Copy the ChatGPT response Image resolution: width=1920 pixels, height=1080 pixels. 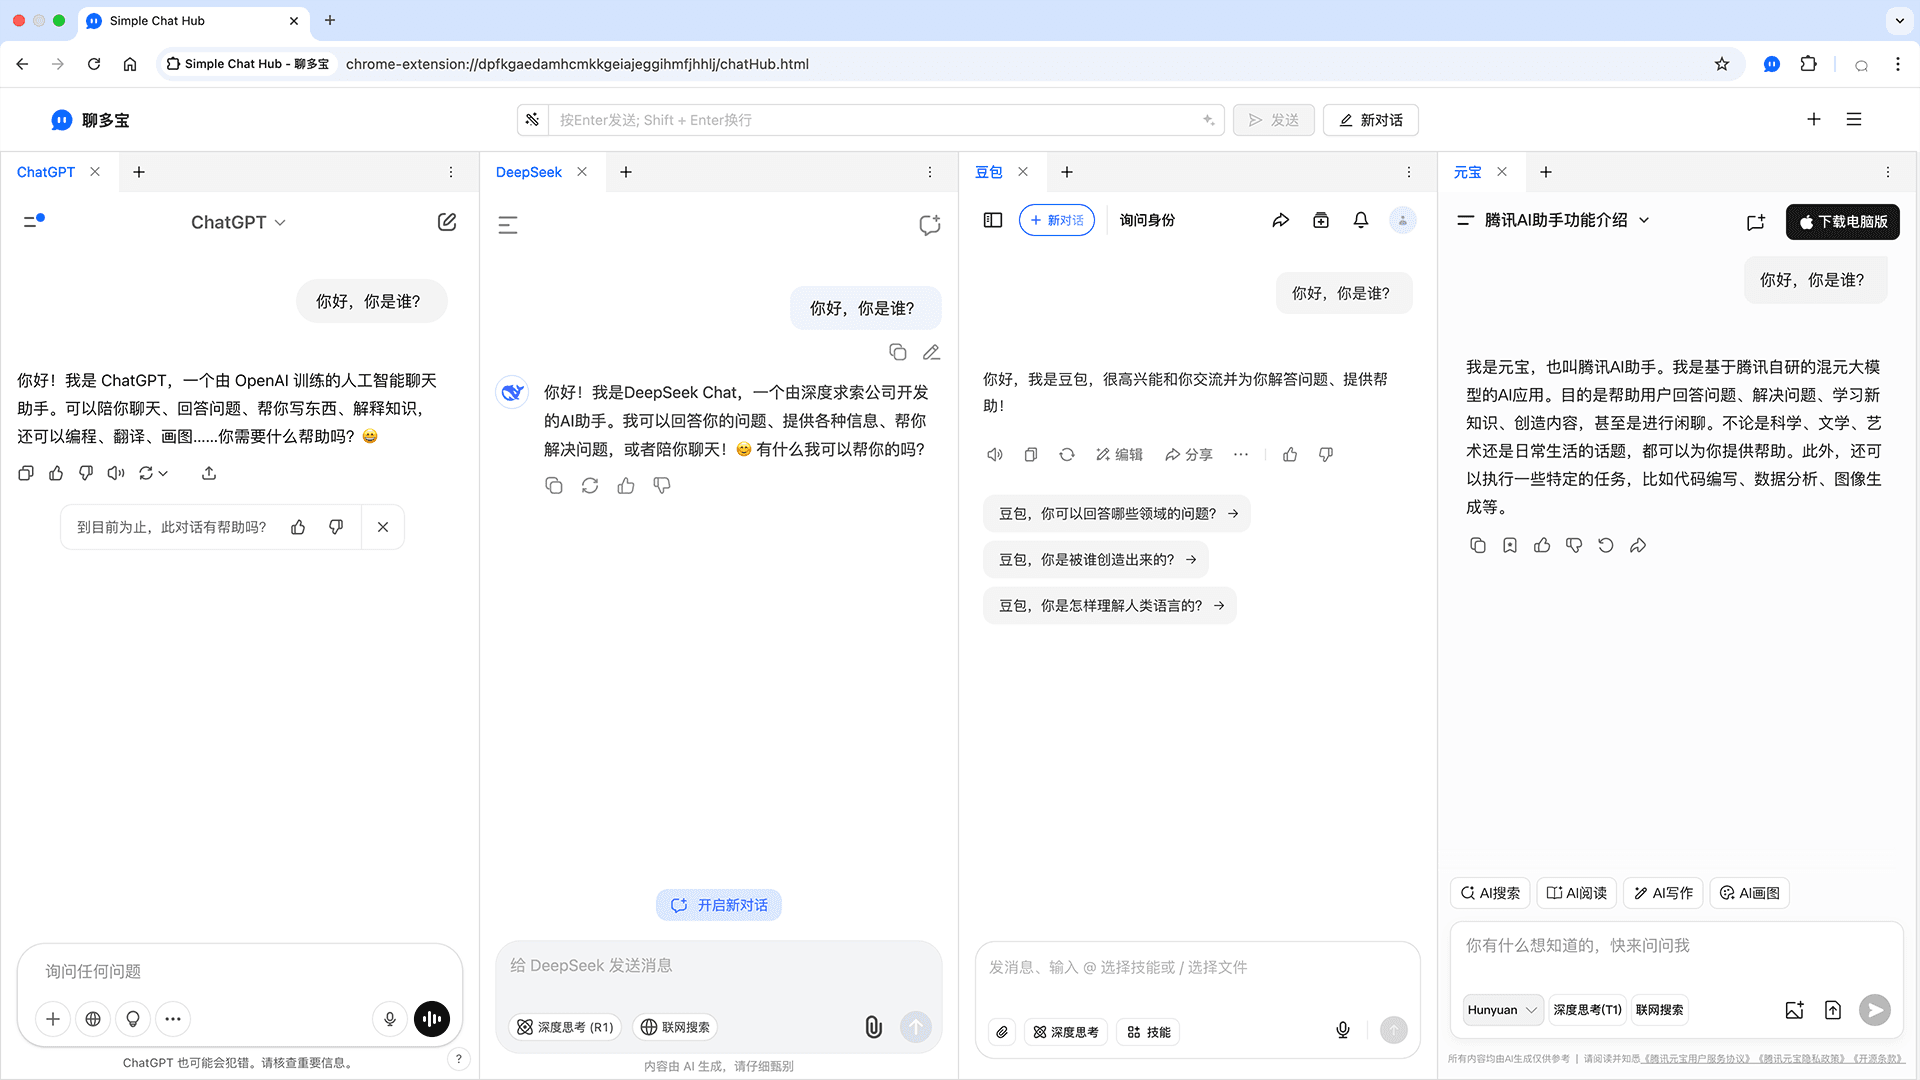(26, 473)
